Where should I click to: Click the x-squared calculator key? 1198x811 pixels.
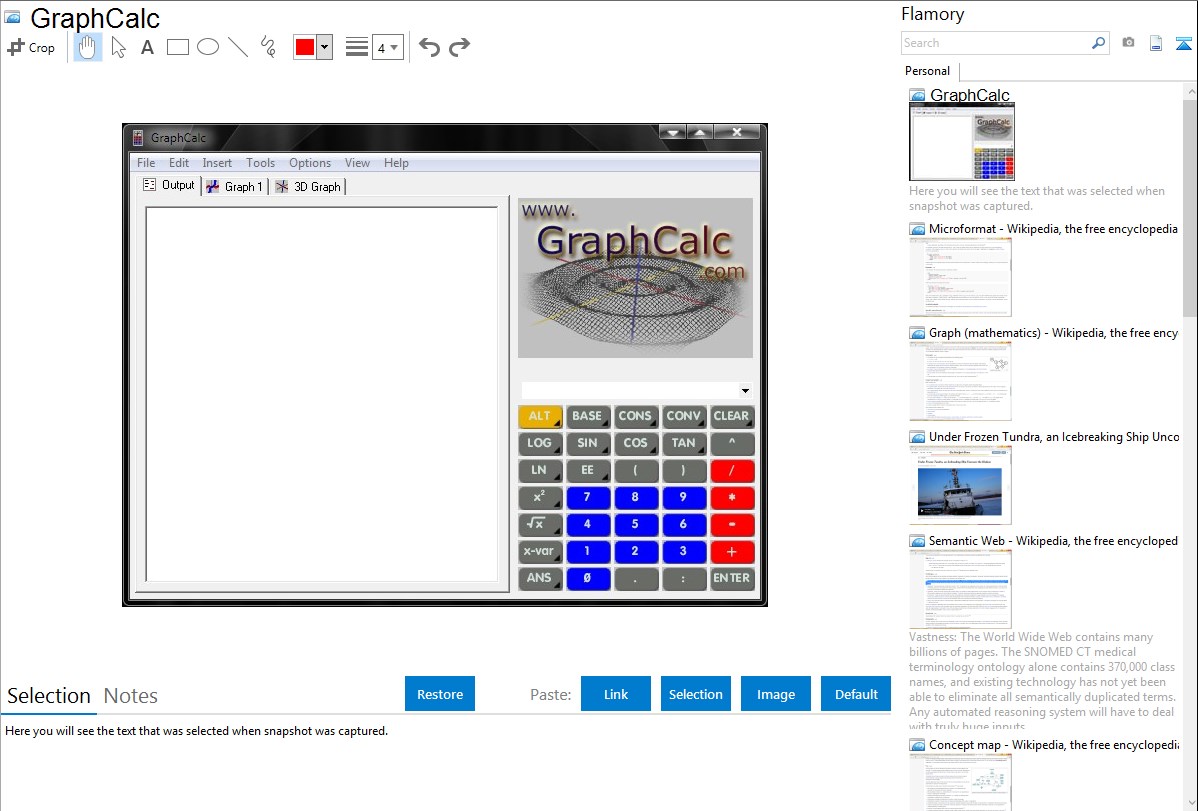pyautogui.click(x=539, y=498)
